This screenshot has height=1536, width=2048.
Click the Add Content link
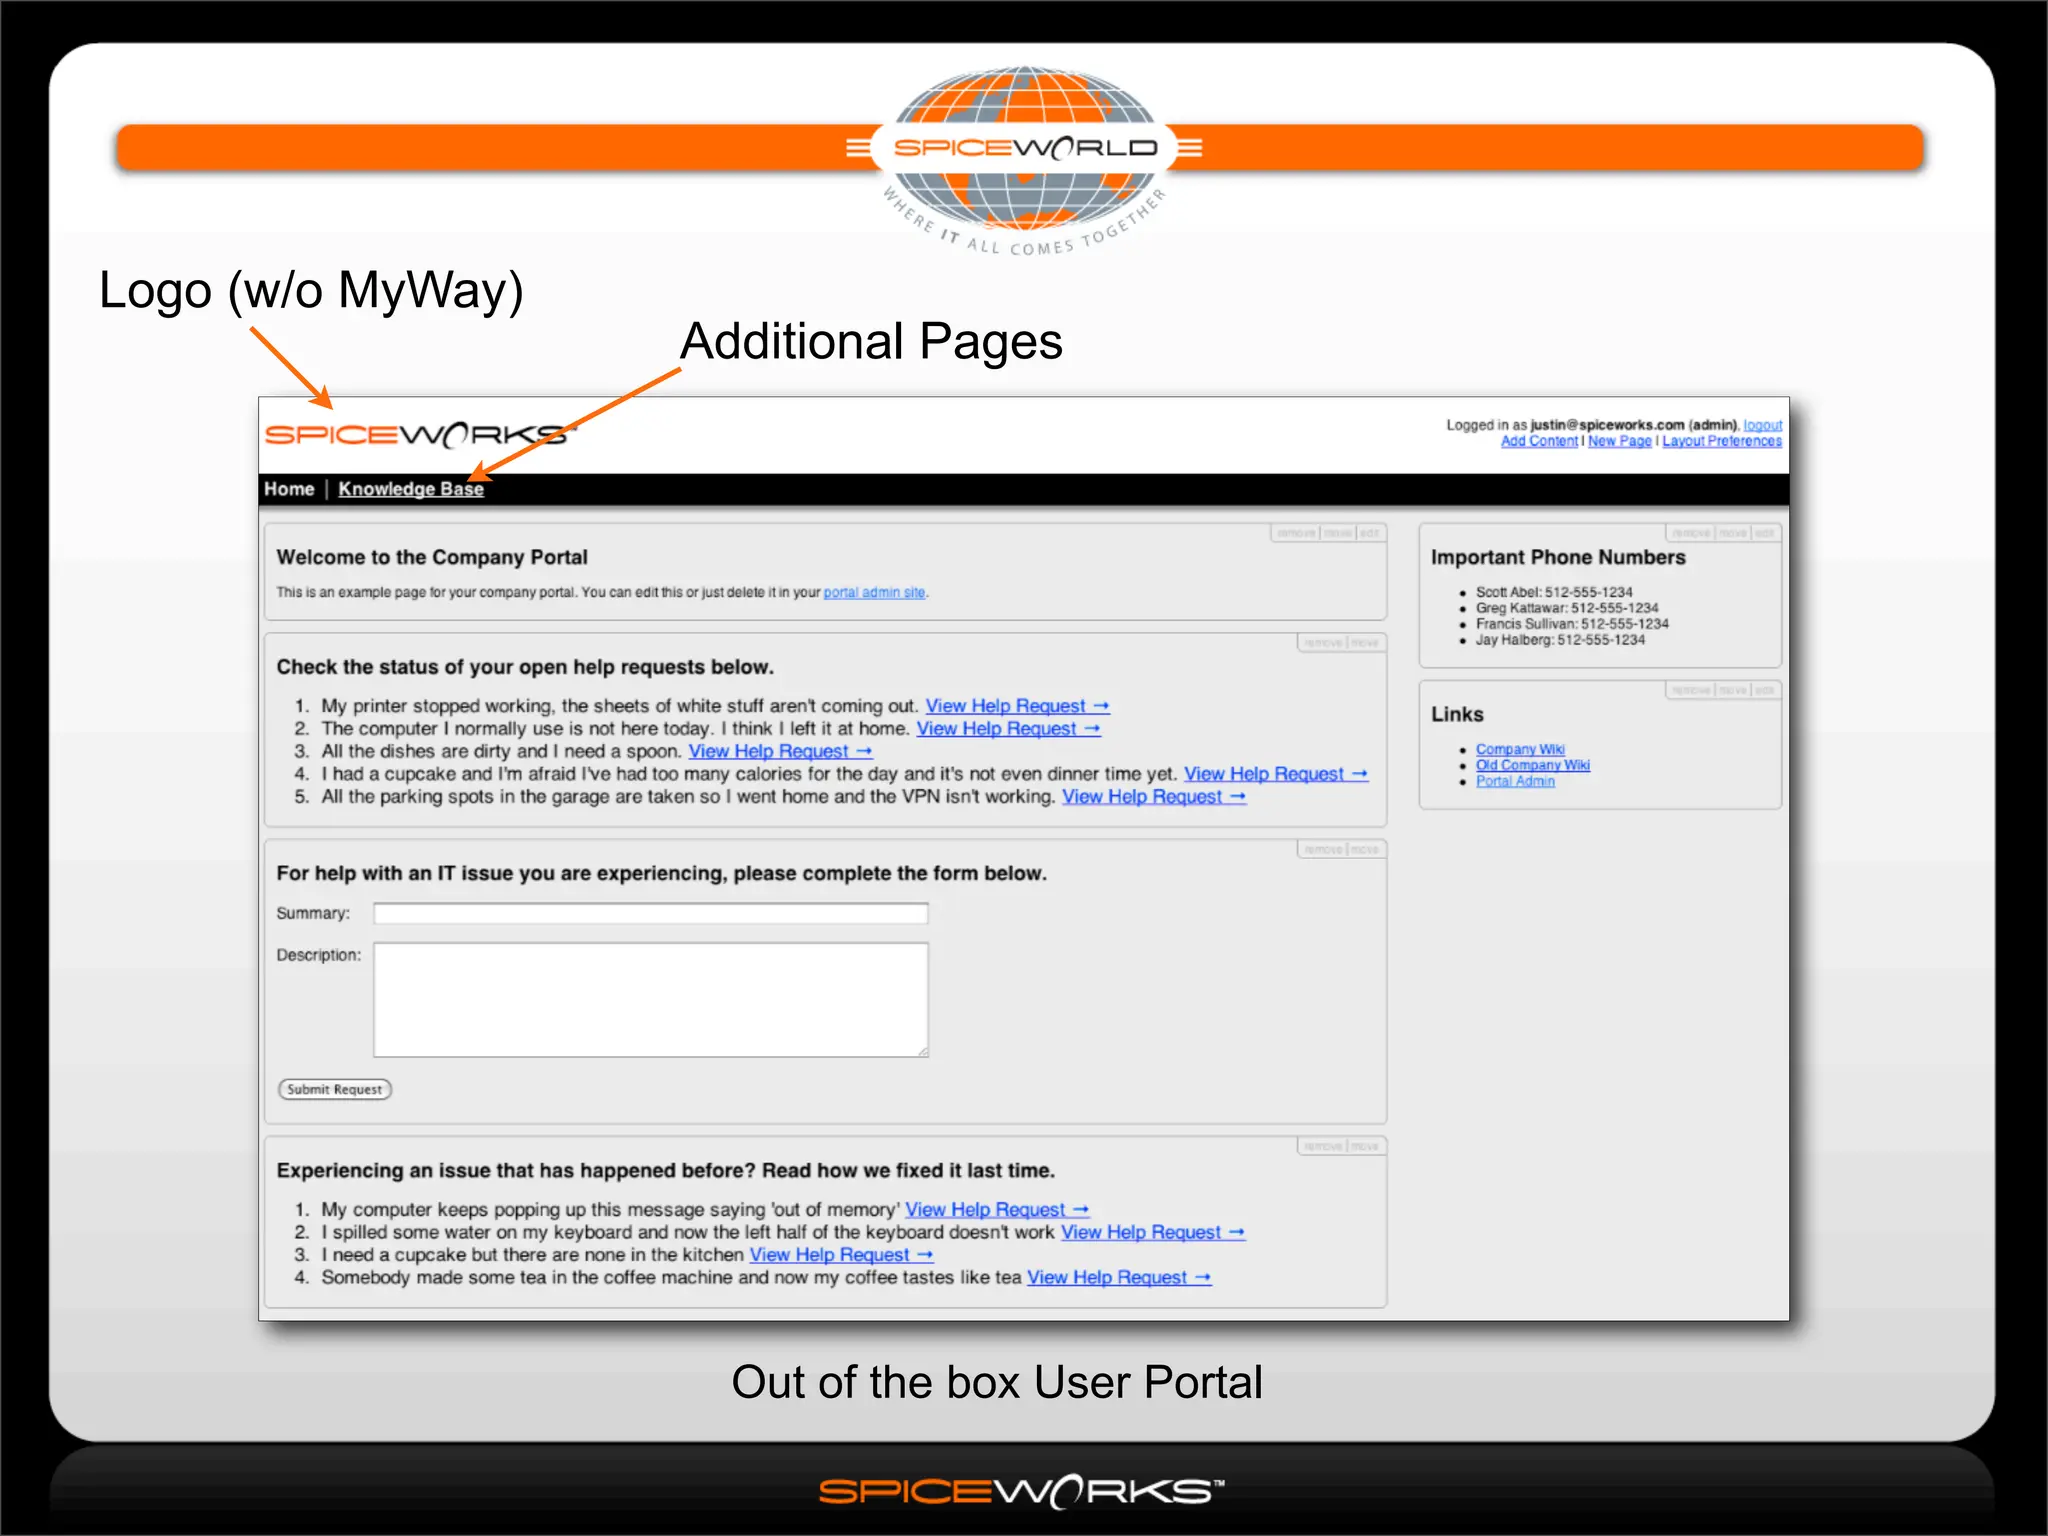tap(1539, 441)
